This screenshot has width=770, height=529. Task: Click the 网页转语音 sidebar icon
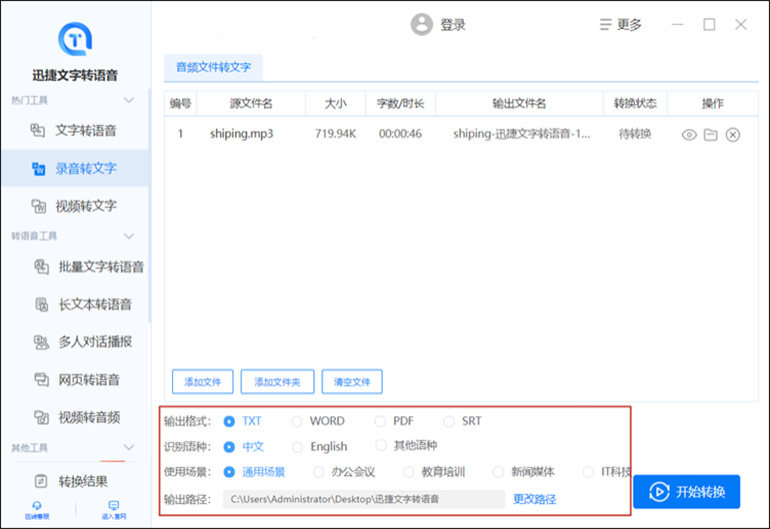(41, 380)
